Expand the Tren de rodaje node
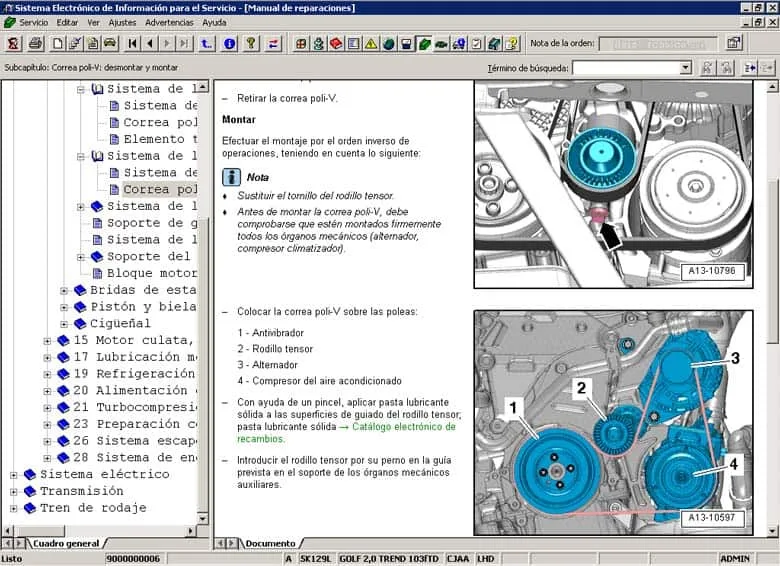The width and height of the screenshot is (780, 566). pyautogui.click(x=13, y=508)
